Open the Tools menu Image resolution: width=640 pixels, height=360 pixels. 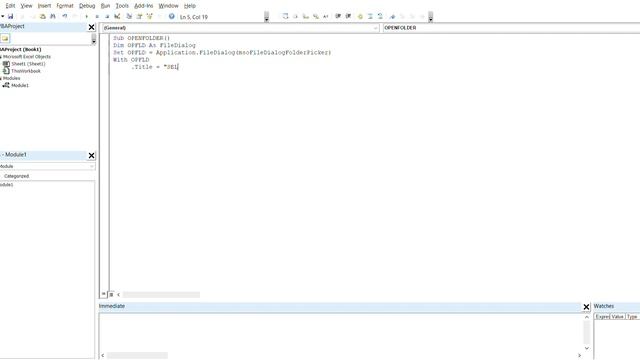tap(122, 6)
